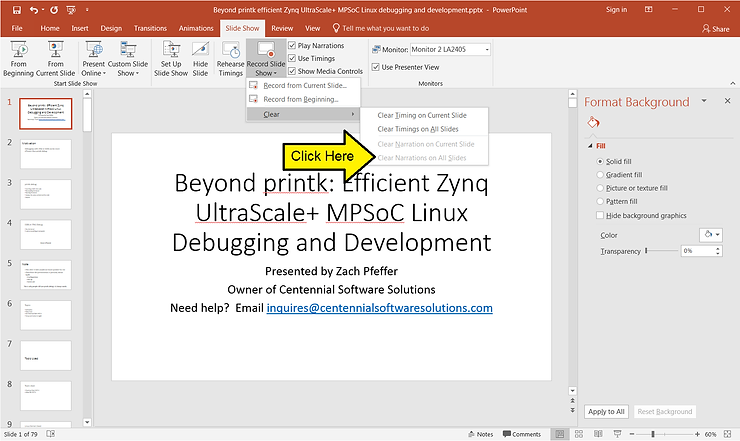Select slide 3 thumbnail
Screen dimensions: 740x441
(46, 194)
